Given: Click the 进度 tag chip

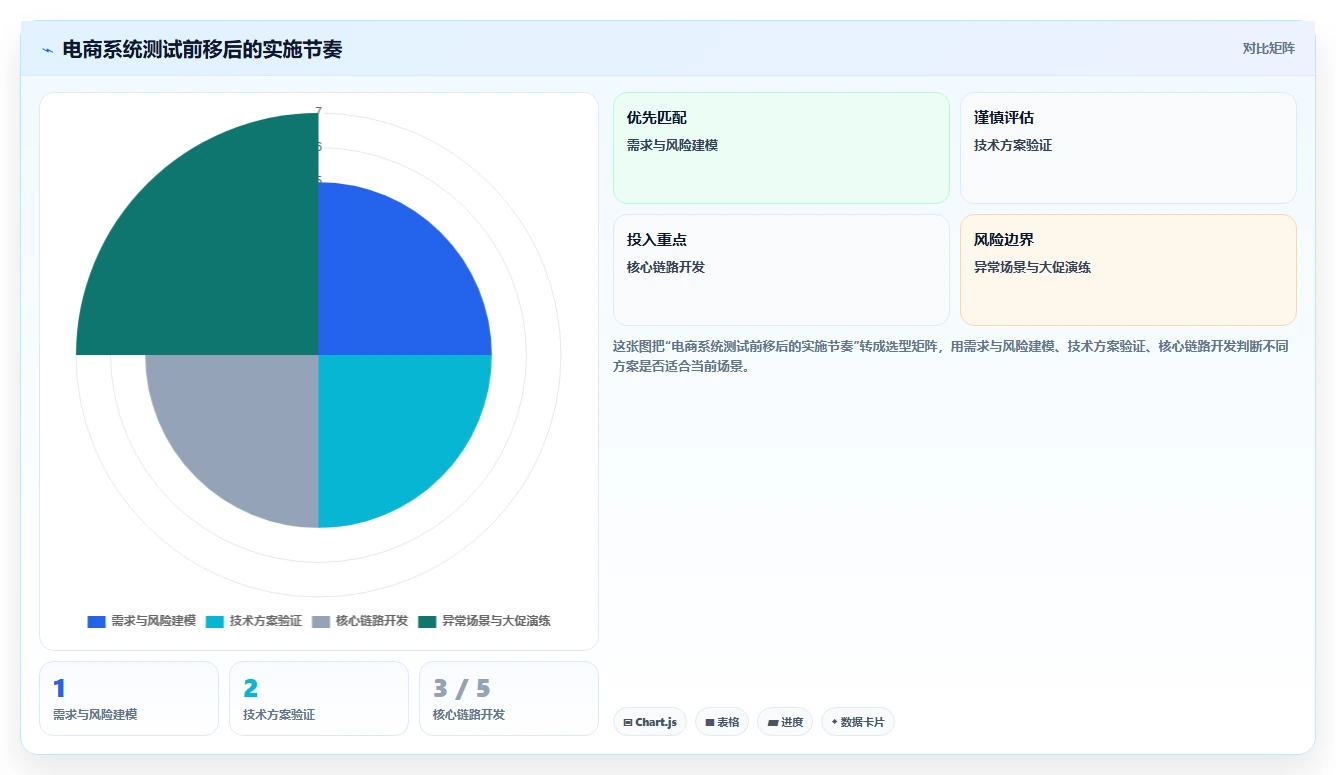Looking at the screenshot, I should (785, 722).
